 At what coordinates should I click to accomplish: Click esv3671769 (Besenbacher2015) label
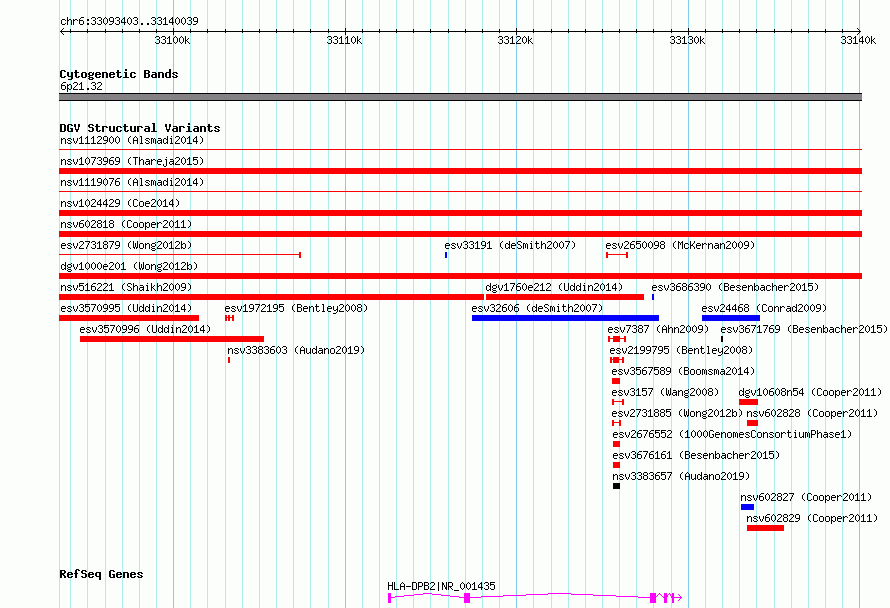click(x=804, y=329)
